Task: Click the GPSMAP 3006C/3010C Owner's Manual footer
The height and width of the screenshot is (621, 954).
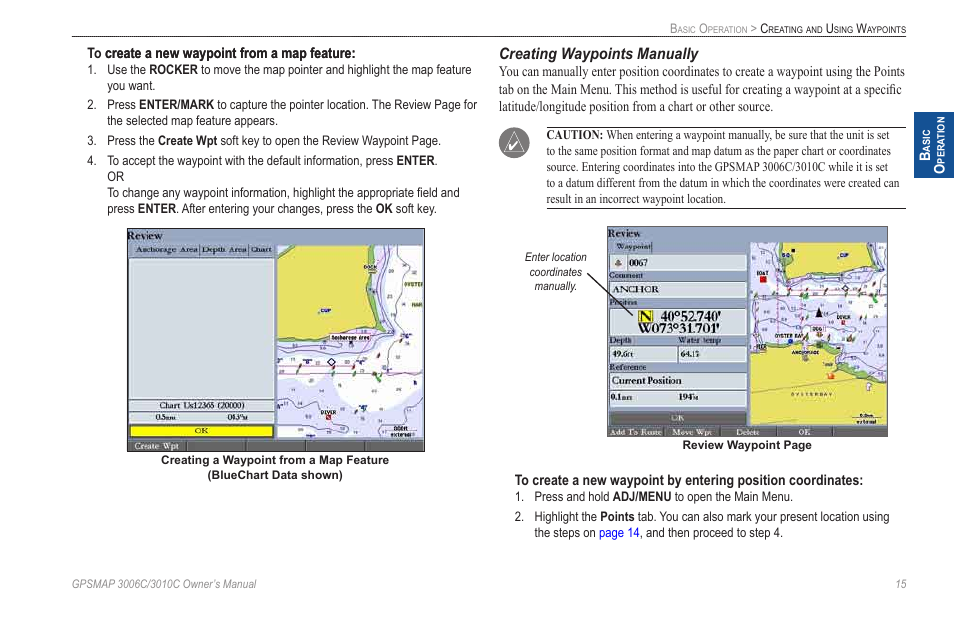Action: click(164, 584)
